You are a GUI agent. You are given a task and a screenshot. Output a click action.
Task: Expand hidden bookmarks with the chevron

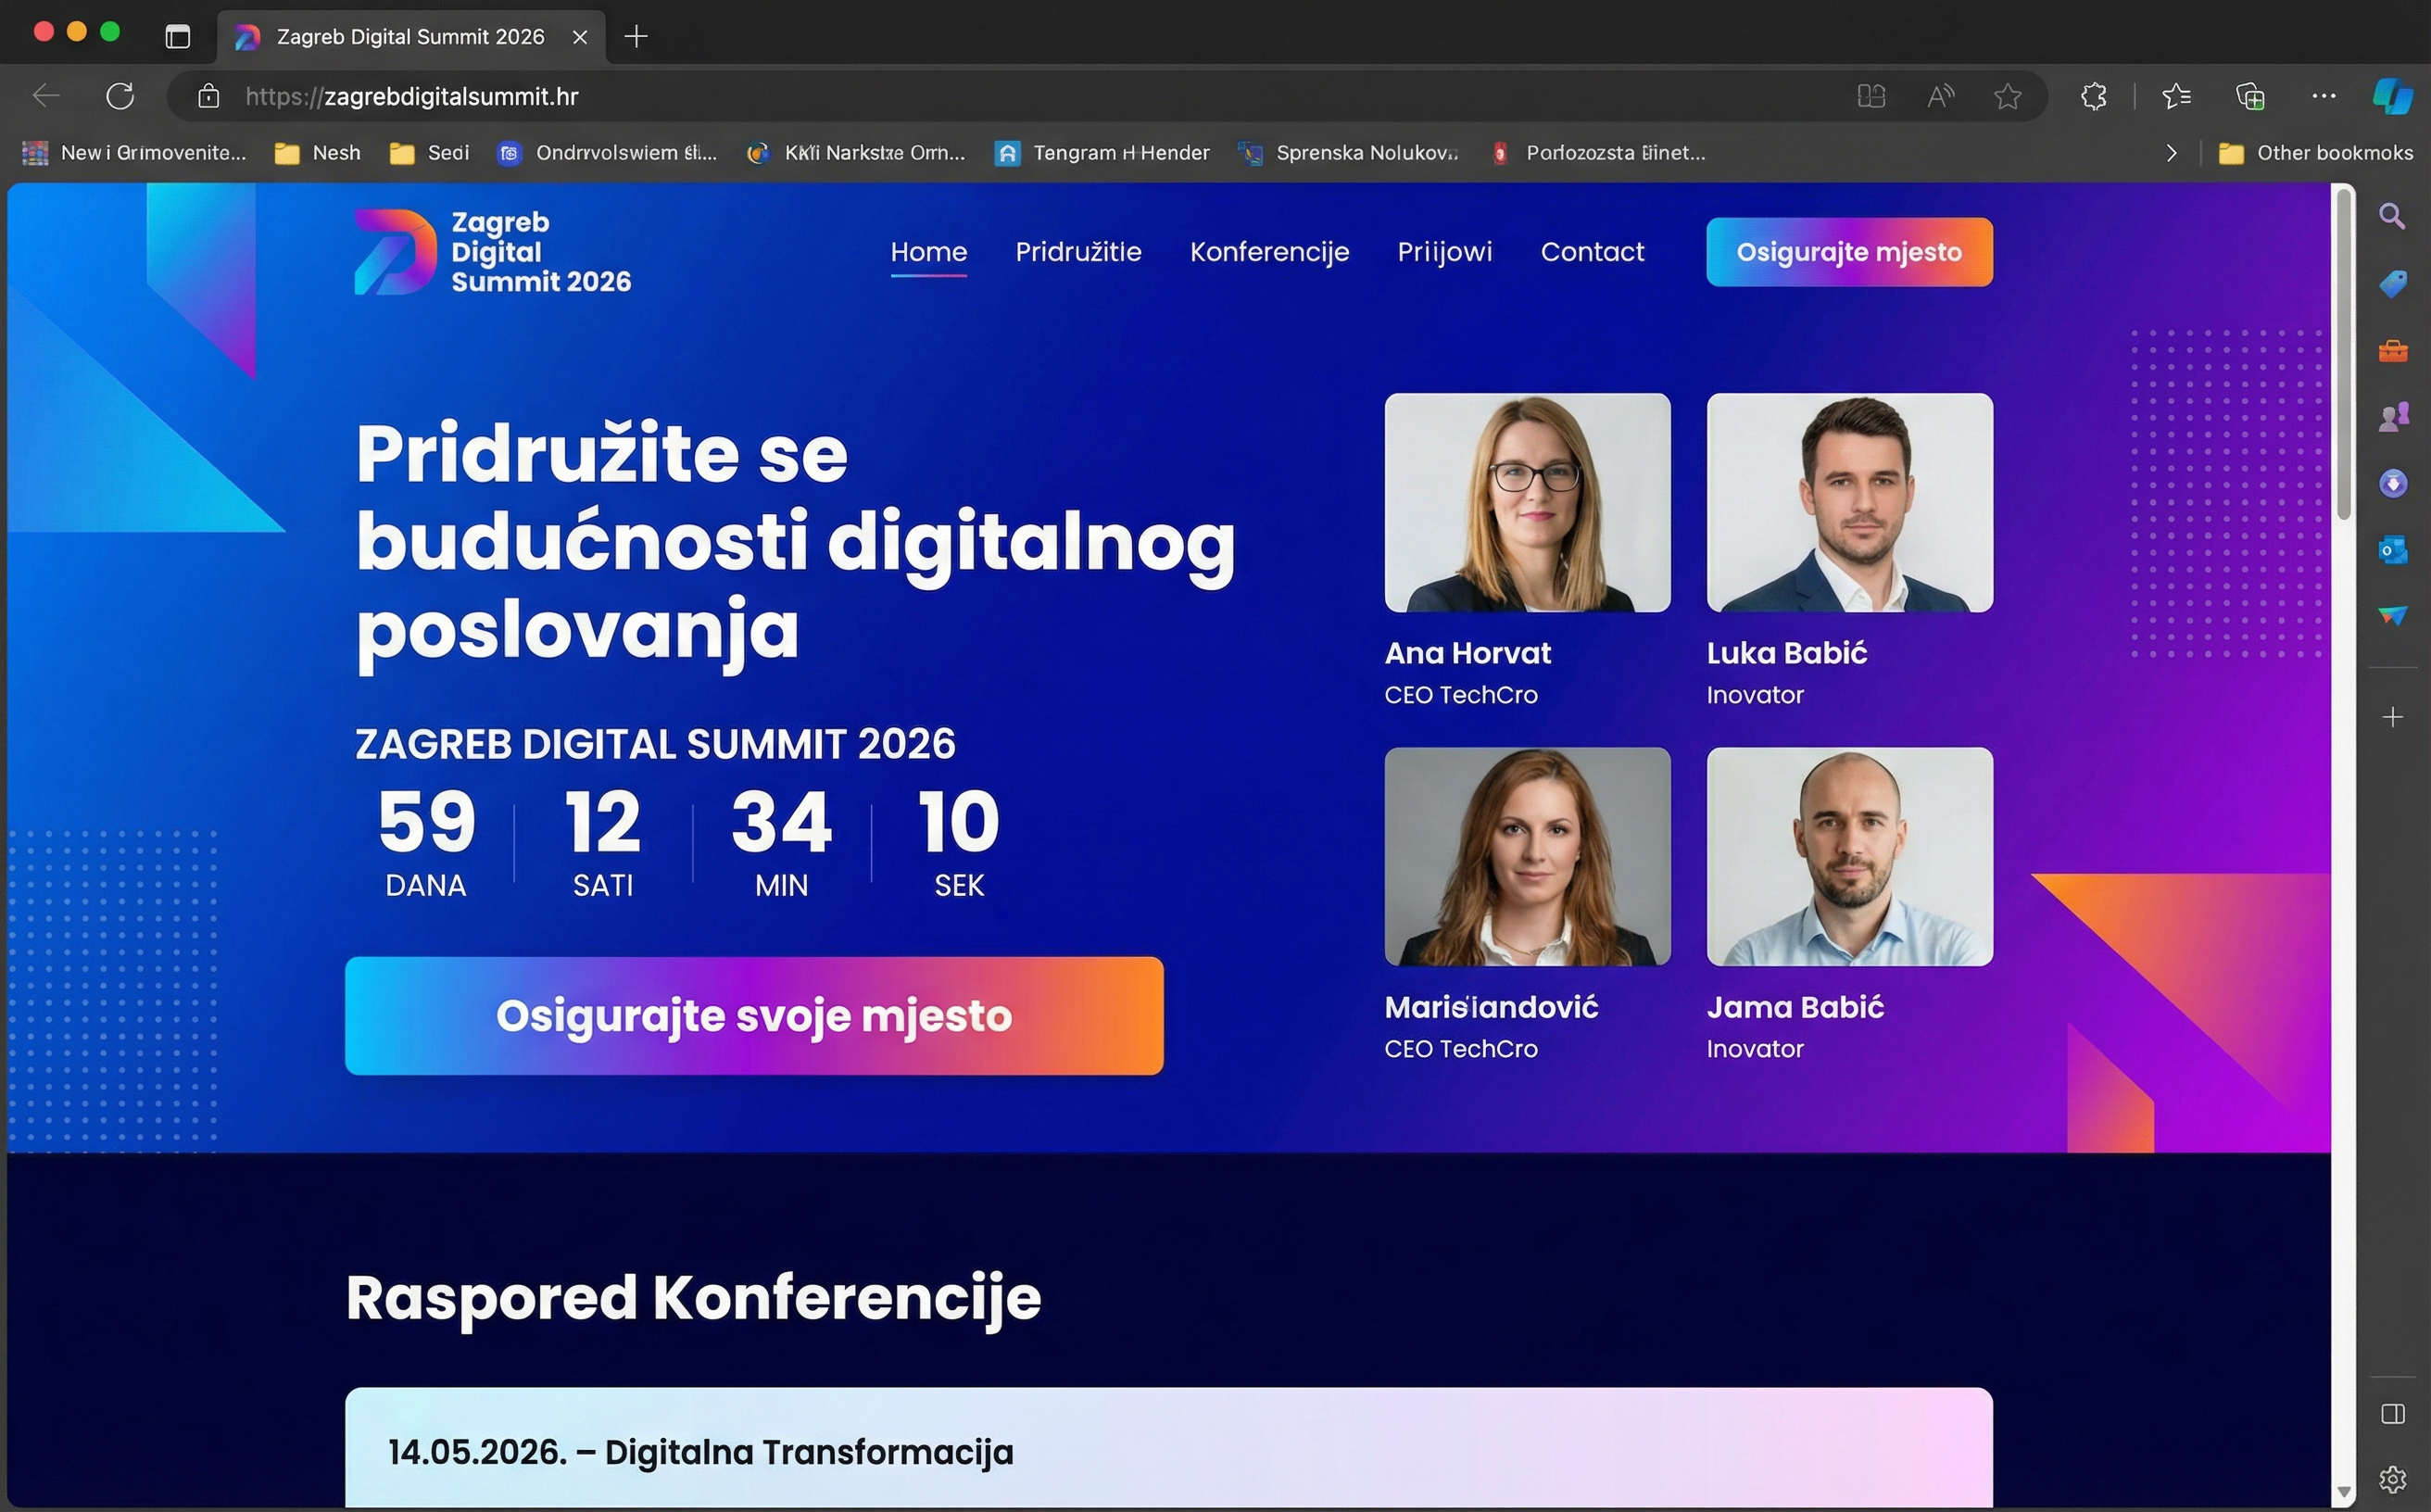click(x=2171, y=152)
